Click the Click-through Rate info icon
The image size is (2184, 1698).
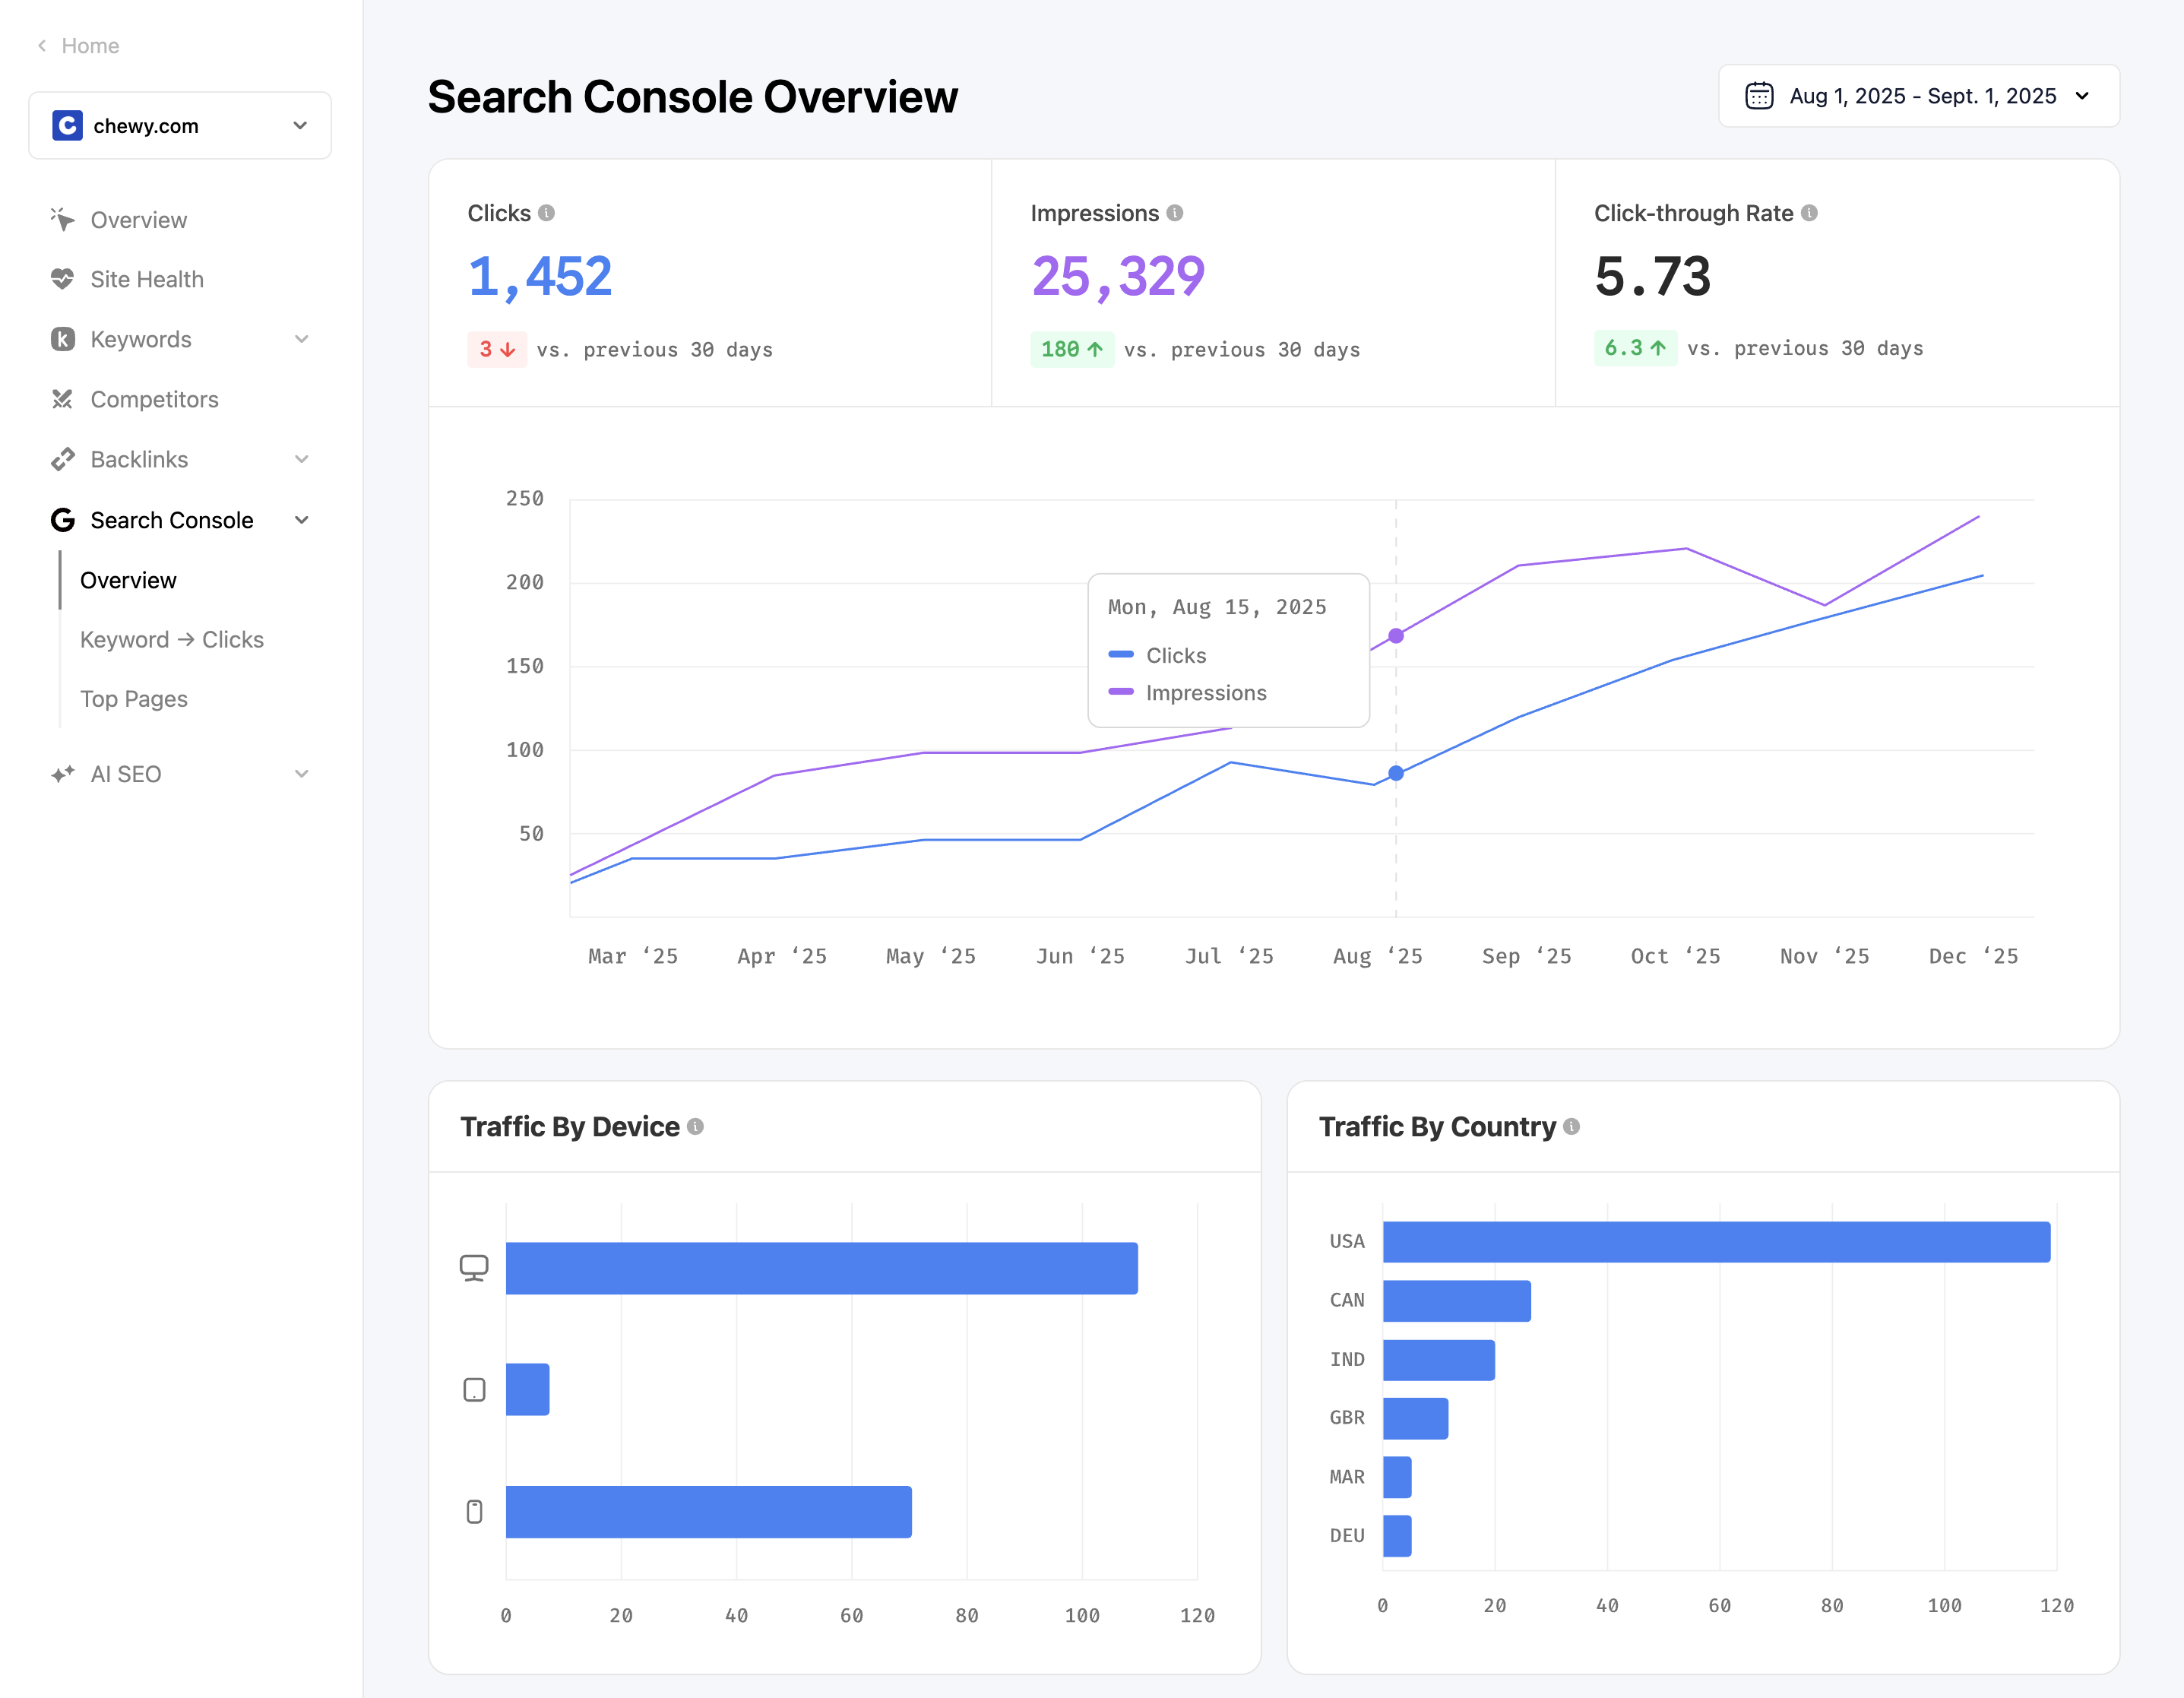(x=1809, y=213)
